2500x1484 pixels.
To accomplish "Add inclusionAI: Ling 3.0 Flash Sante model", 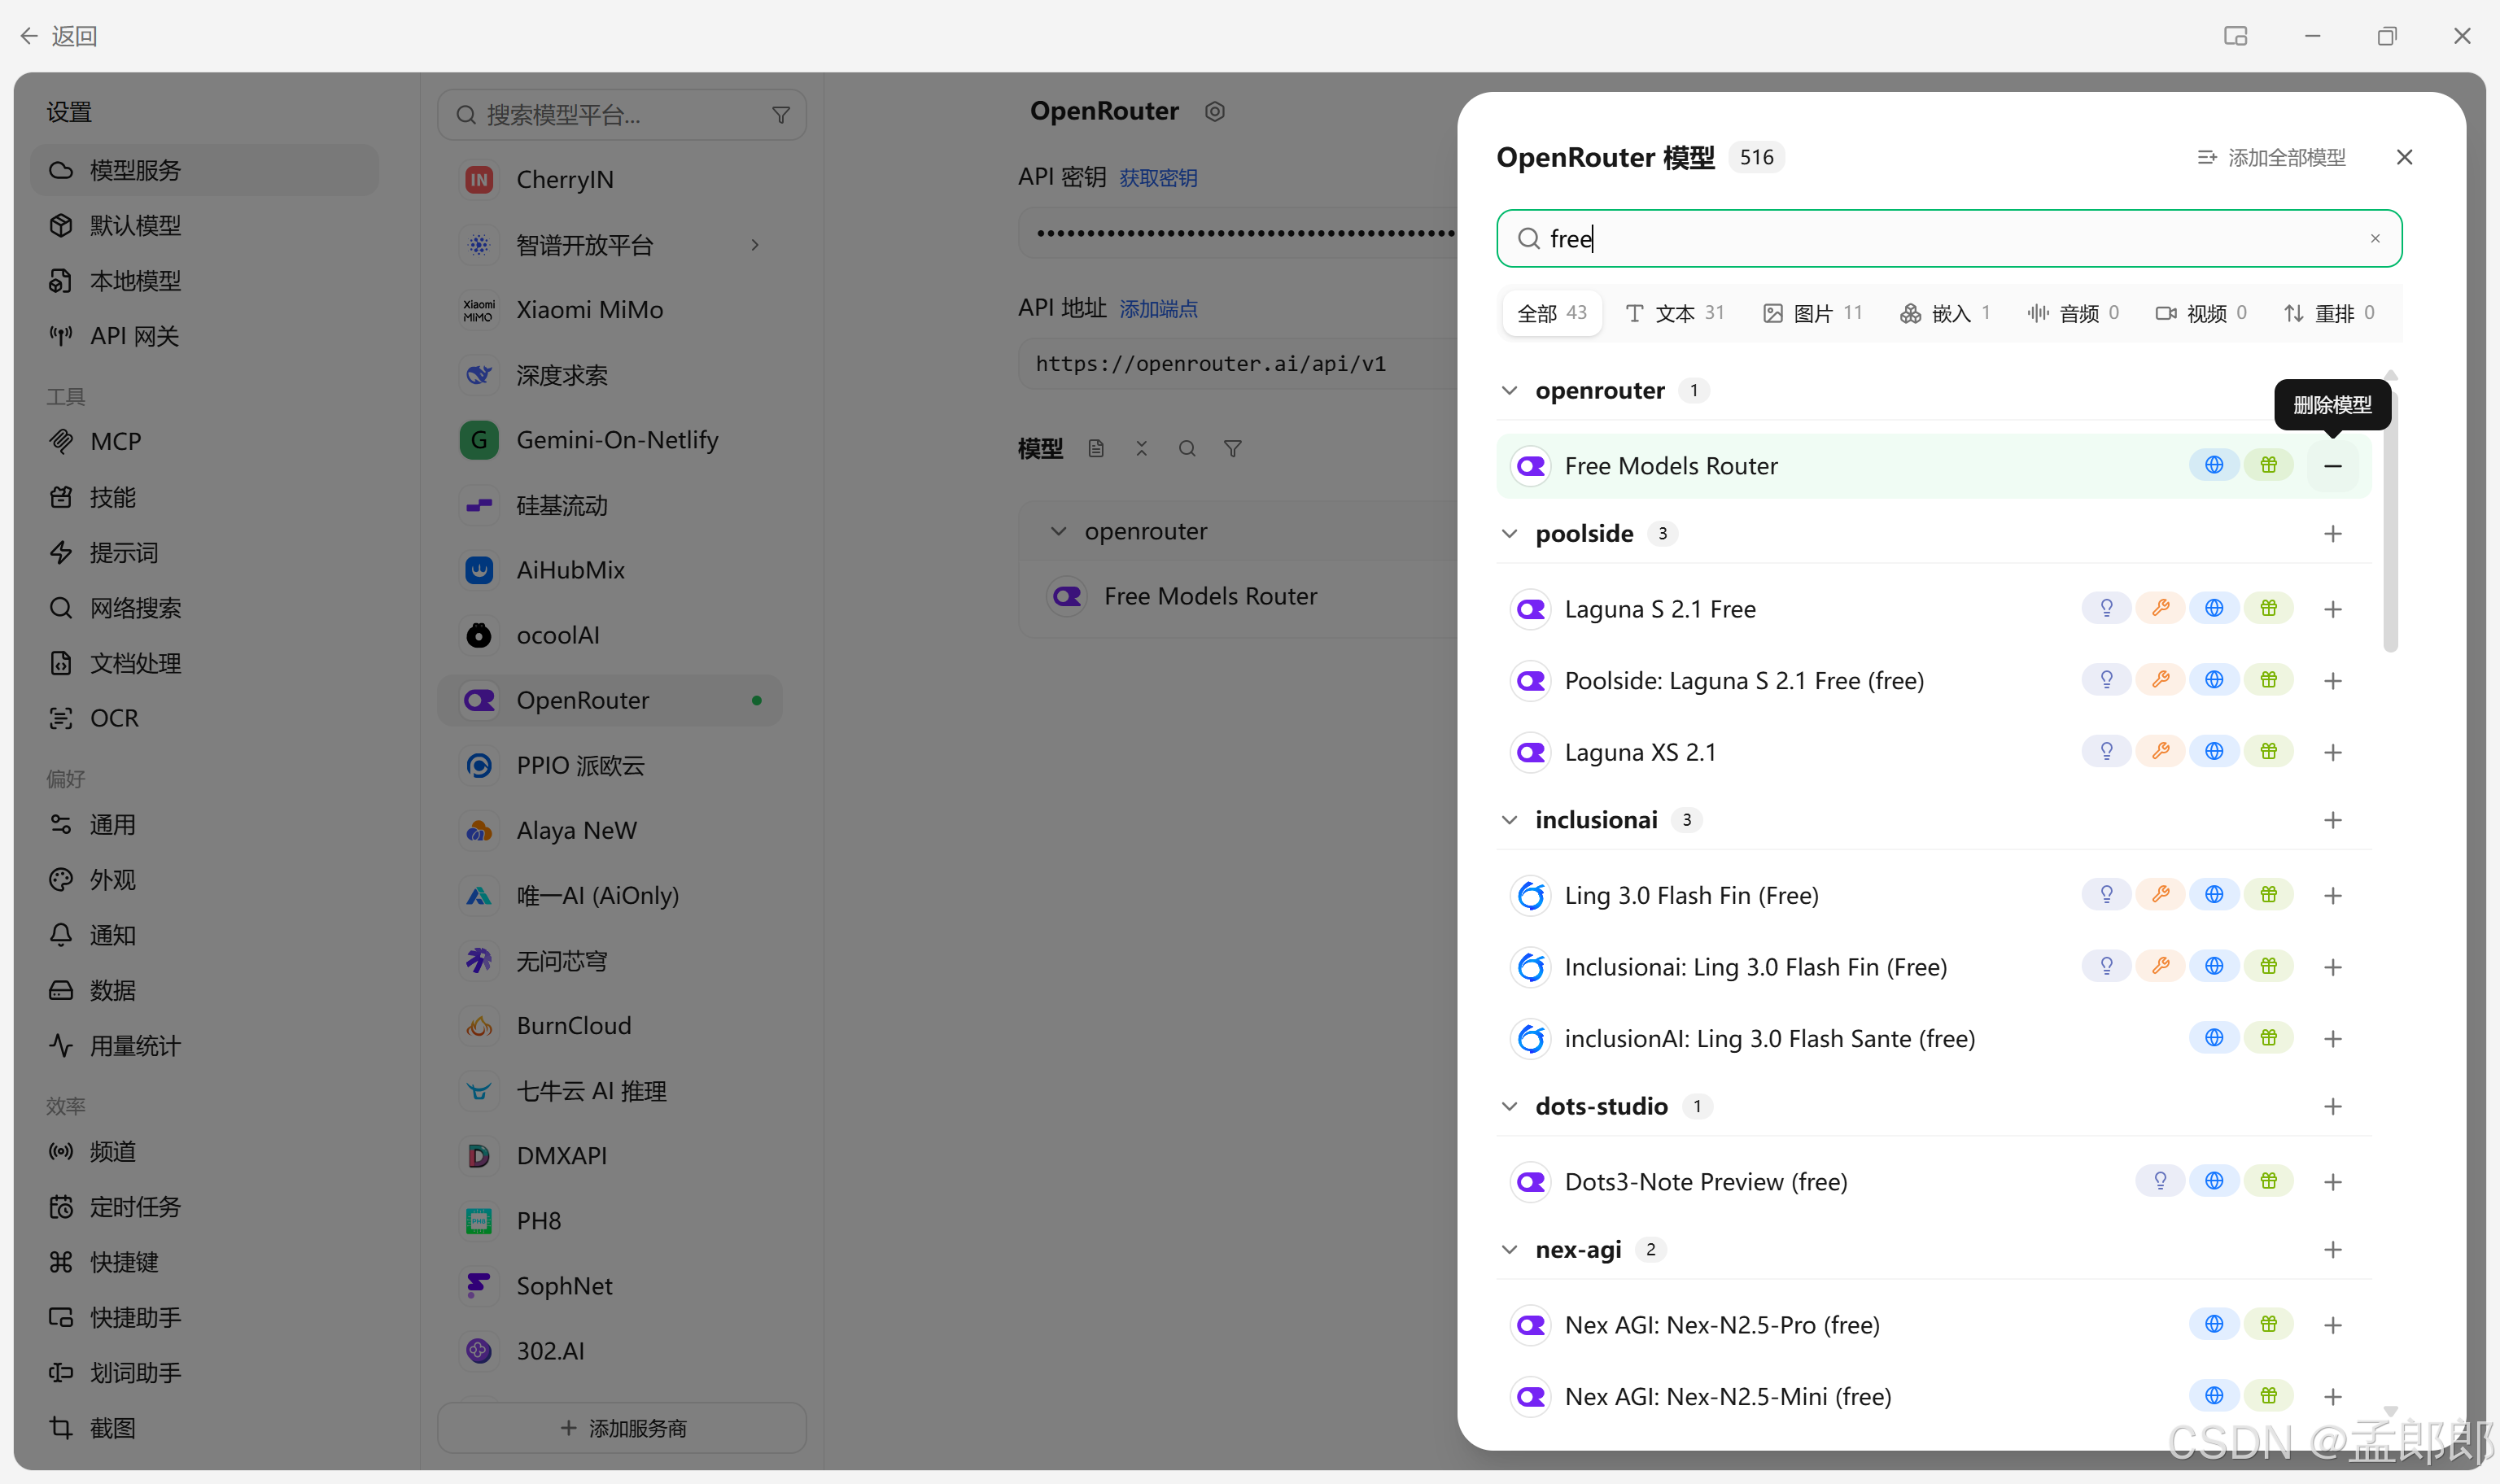I will pyautogui.click(x=2332, y=1038).
